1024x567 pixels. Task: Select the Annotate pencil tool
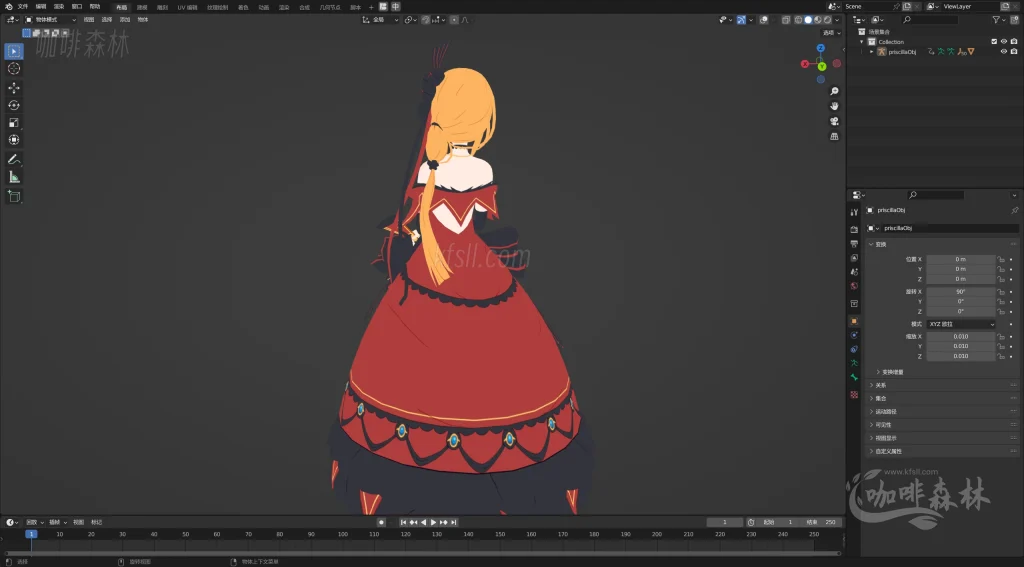pyautogui.click(x=14, y=159)
